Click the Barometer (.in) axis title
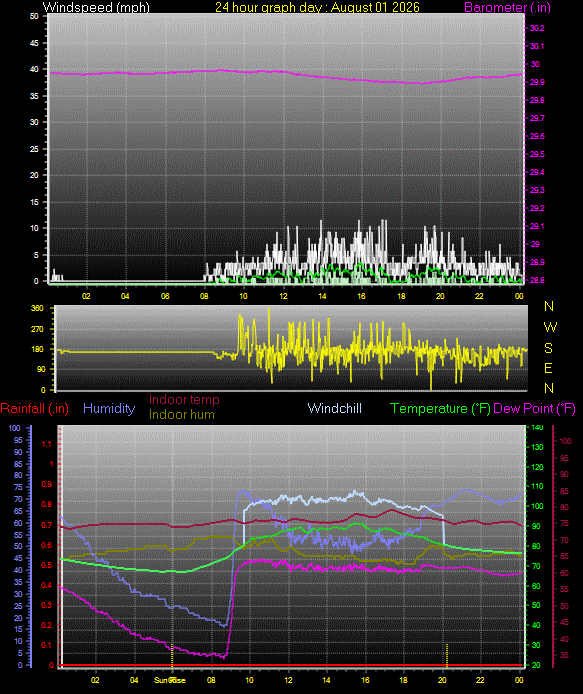Screen dimensions: 583x694 (x=507, y=7)
